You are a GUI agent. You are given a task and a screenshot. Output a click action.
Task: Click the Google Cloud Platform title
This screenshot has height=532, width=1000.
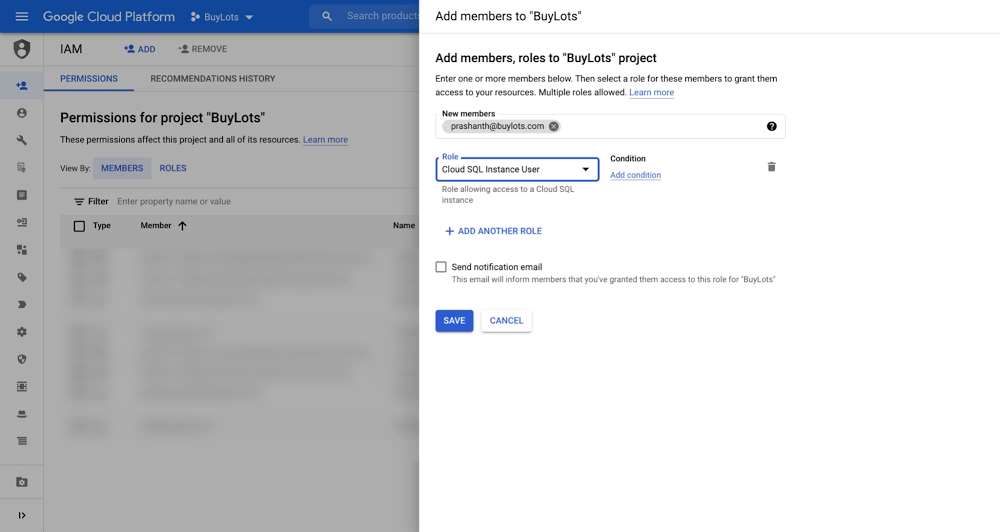point(109,17)
